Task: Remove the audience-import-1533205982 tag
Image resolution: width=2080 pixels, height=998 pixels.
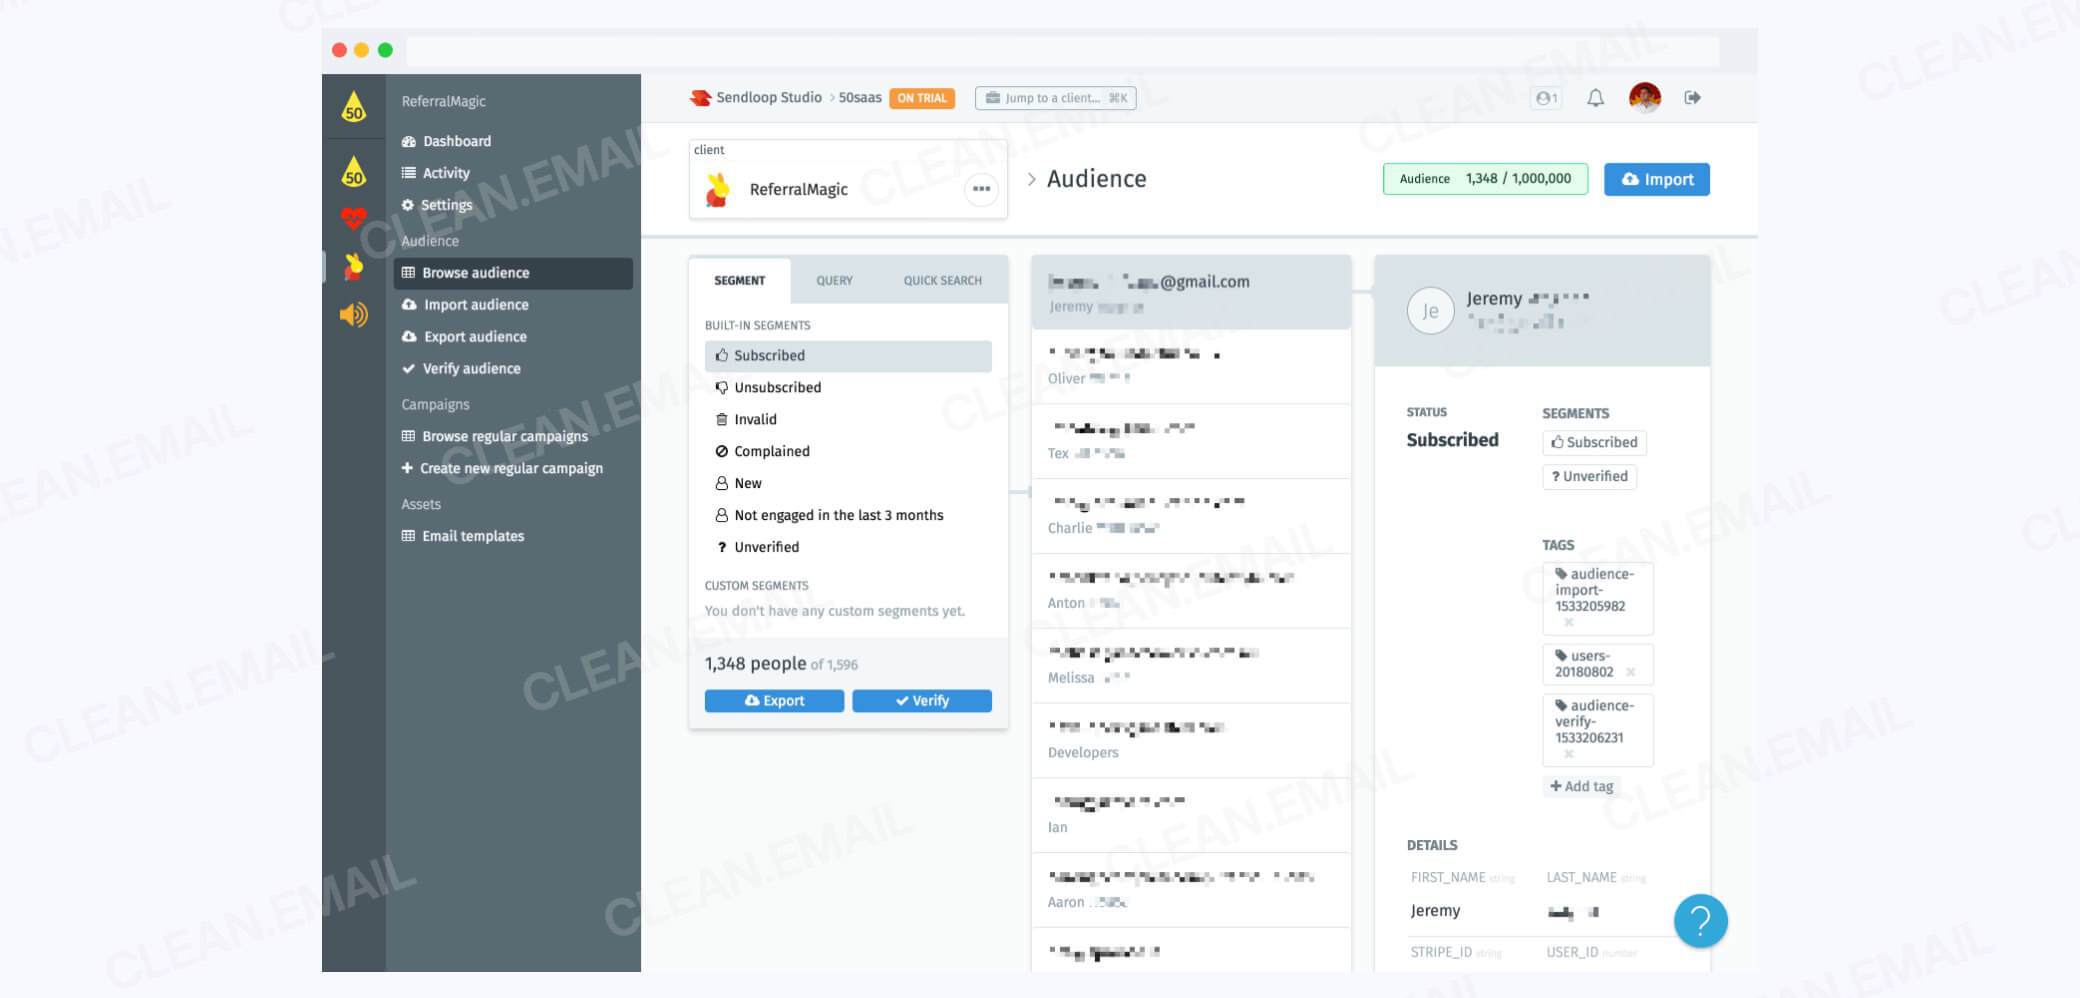Action: click(x=1569, y=623)
